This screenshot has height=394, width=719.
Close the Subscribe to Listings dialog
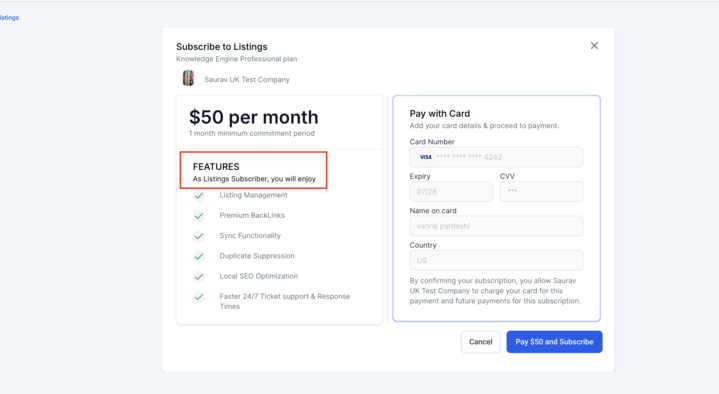click(x=594, y=46)
